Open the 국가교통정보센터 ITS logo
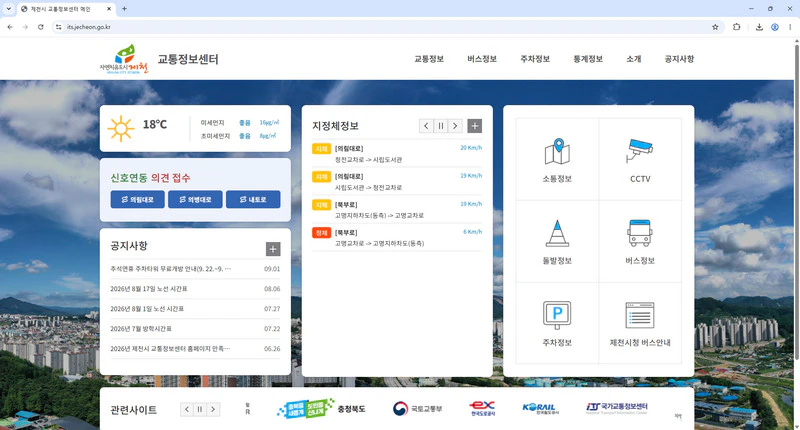 pyautogui.click(x=617, y=407)
